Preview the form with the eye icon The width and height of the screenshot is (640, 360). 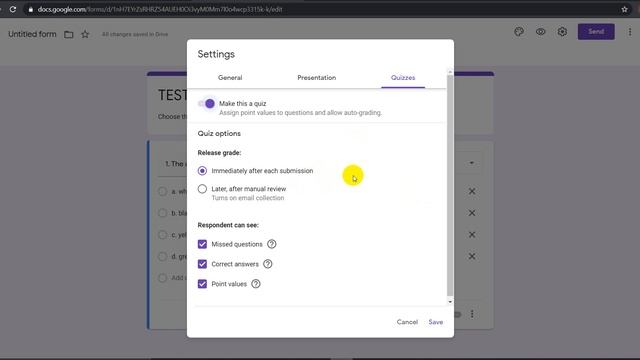point(540,31)
